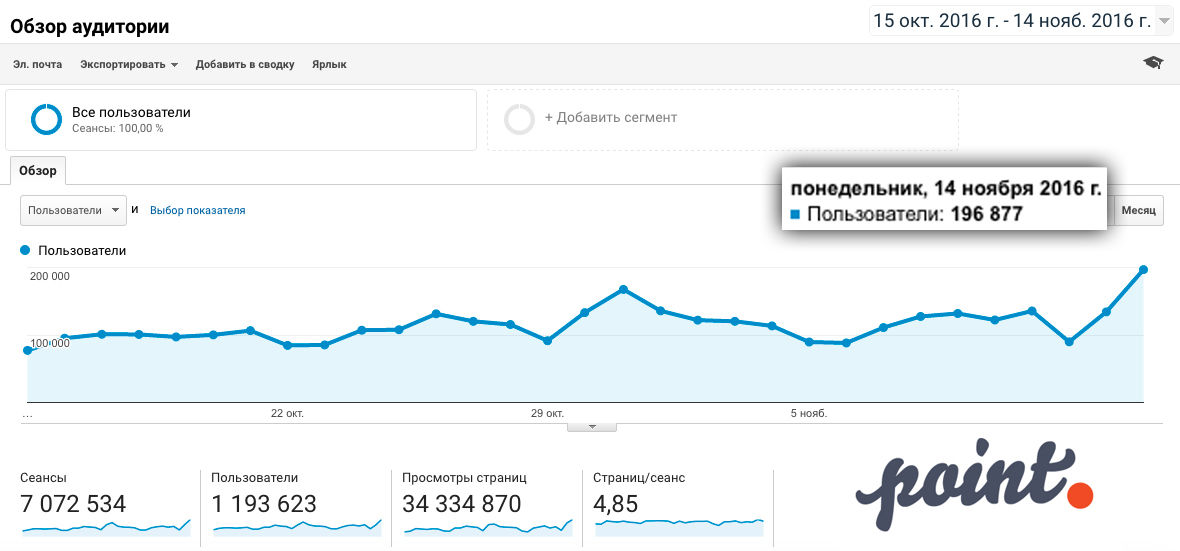This screenshot has height=551, width=1180.
Task: Click Добавить в сводку
Action: click(245, 65)
